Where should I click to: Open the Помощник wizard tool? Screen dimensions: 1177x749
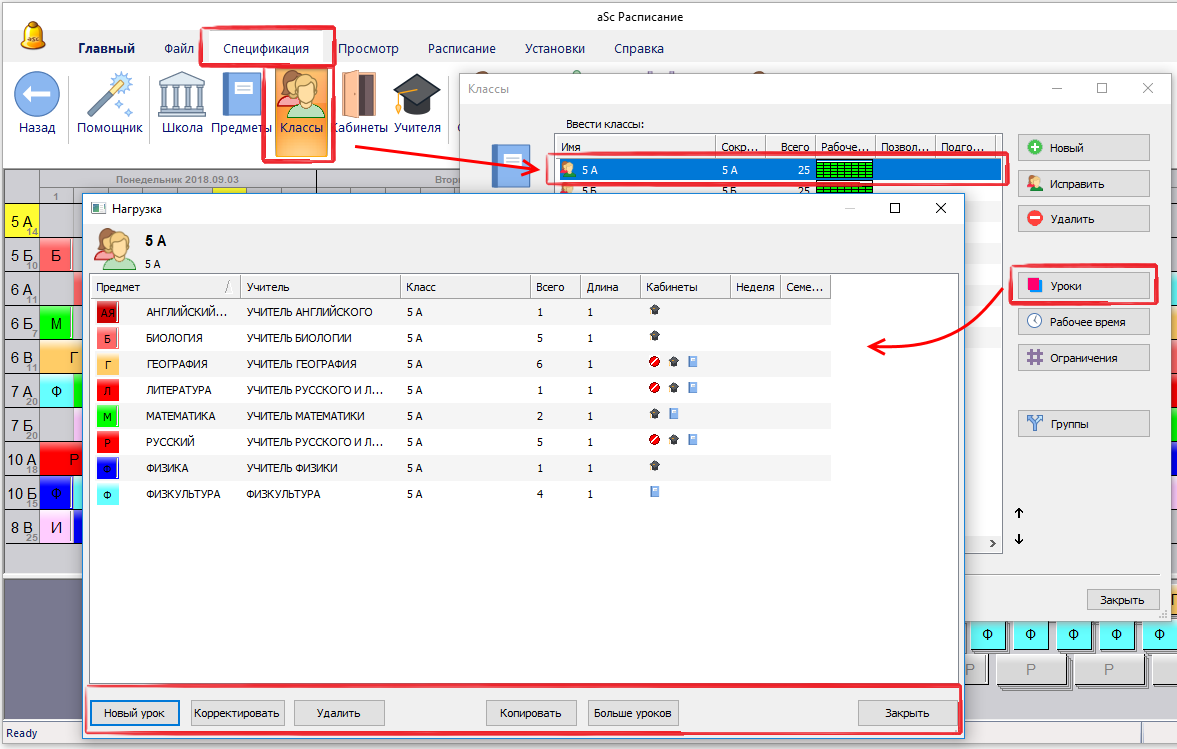click(x=110, y=96)
